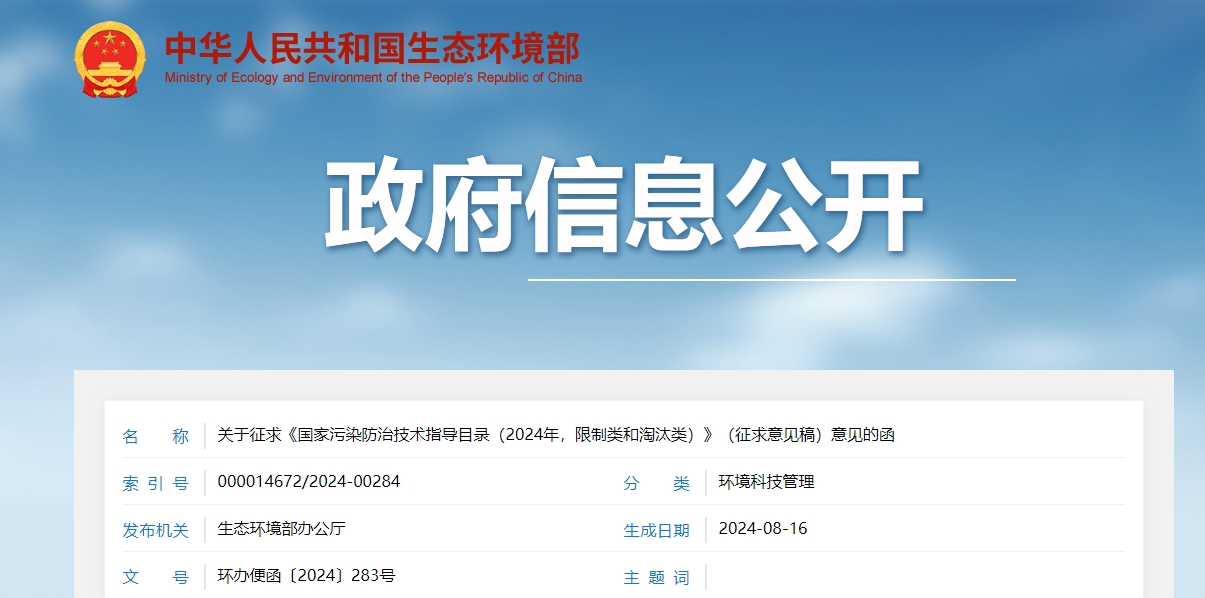This screenshot has height=598, width=1205.
Task: Select the index number 000014672/2024-00284
Action: [302, 483]
